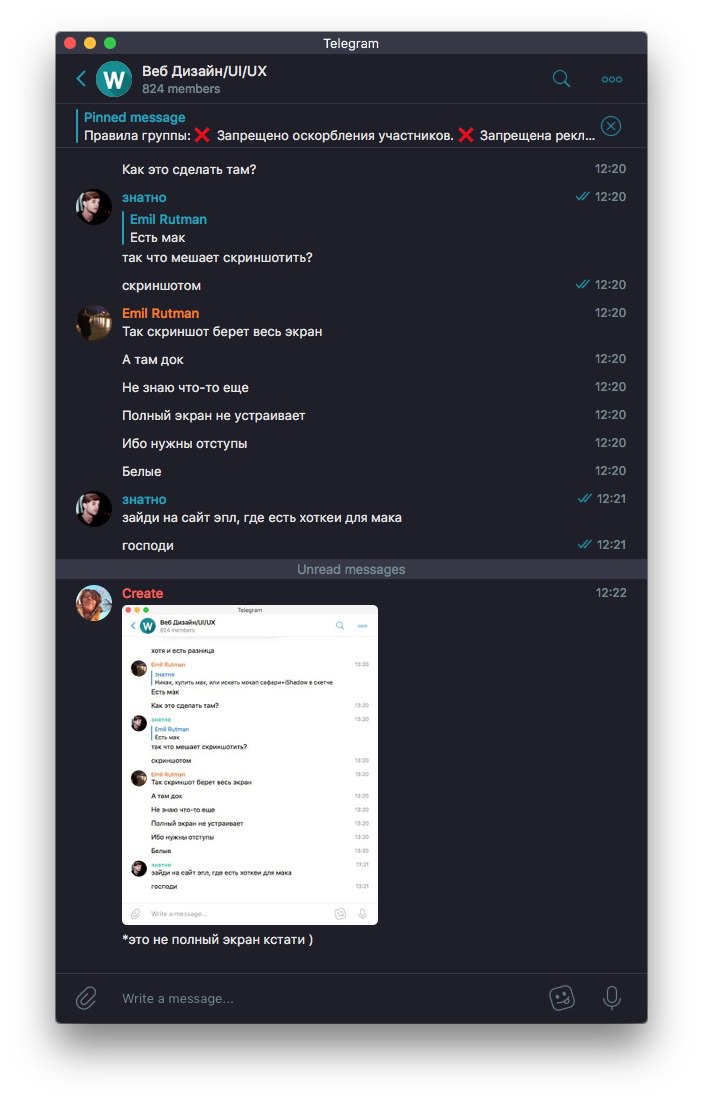The image size is (703, 1103).
Task: Jump to quoted Emil Rutman reply
Action: click(169, 229)
